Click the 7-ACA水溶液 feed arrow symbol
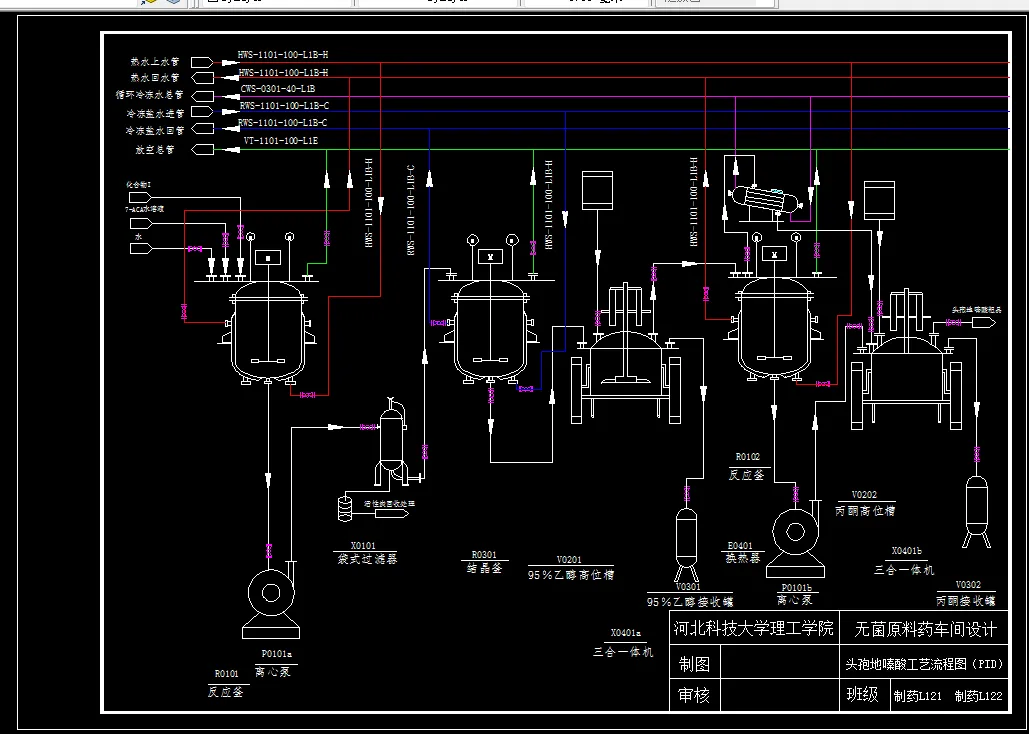Viewport: 1029px width, 734px height. 140,223
